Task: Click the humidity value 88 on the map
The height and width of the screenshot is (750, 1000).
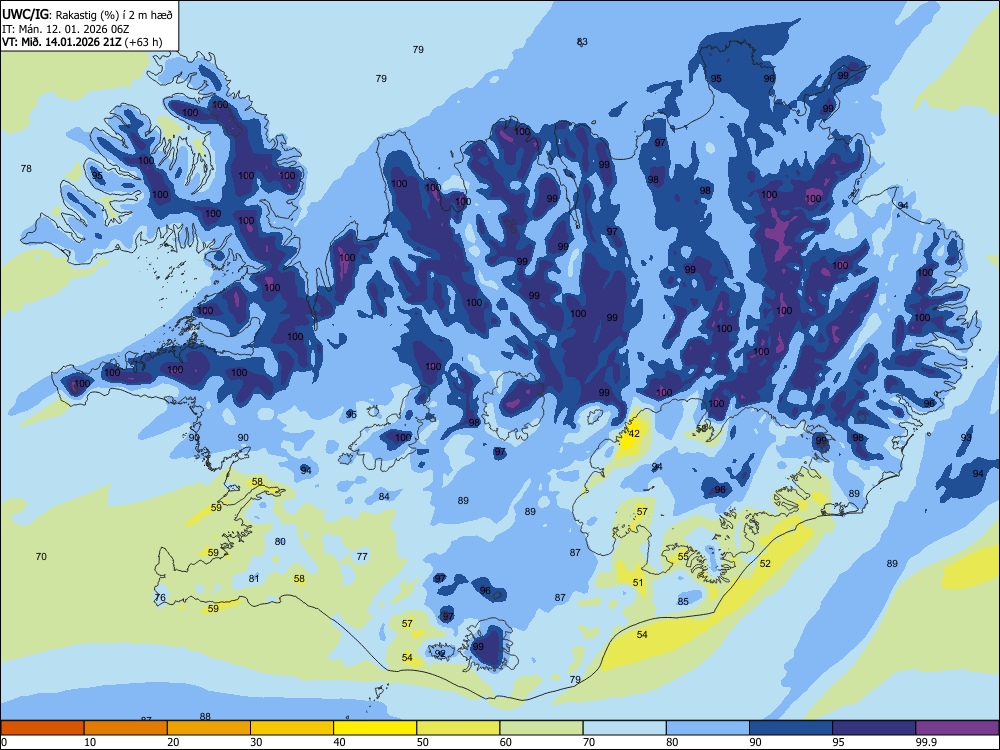Action: (205, 716)
